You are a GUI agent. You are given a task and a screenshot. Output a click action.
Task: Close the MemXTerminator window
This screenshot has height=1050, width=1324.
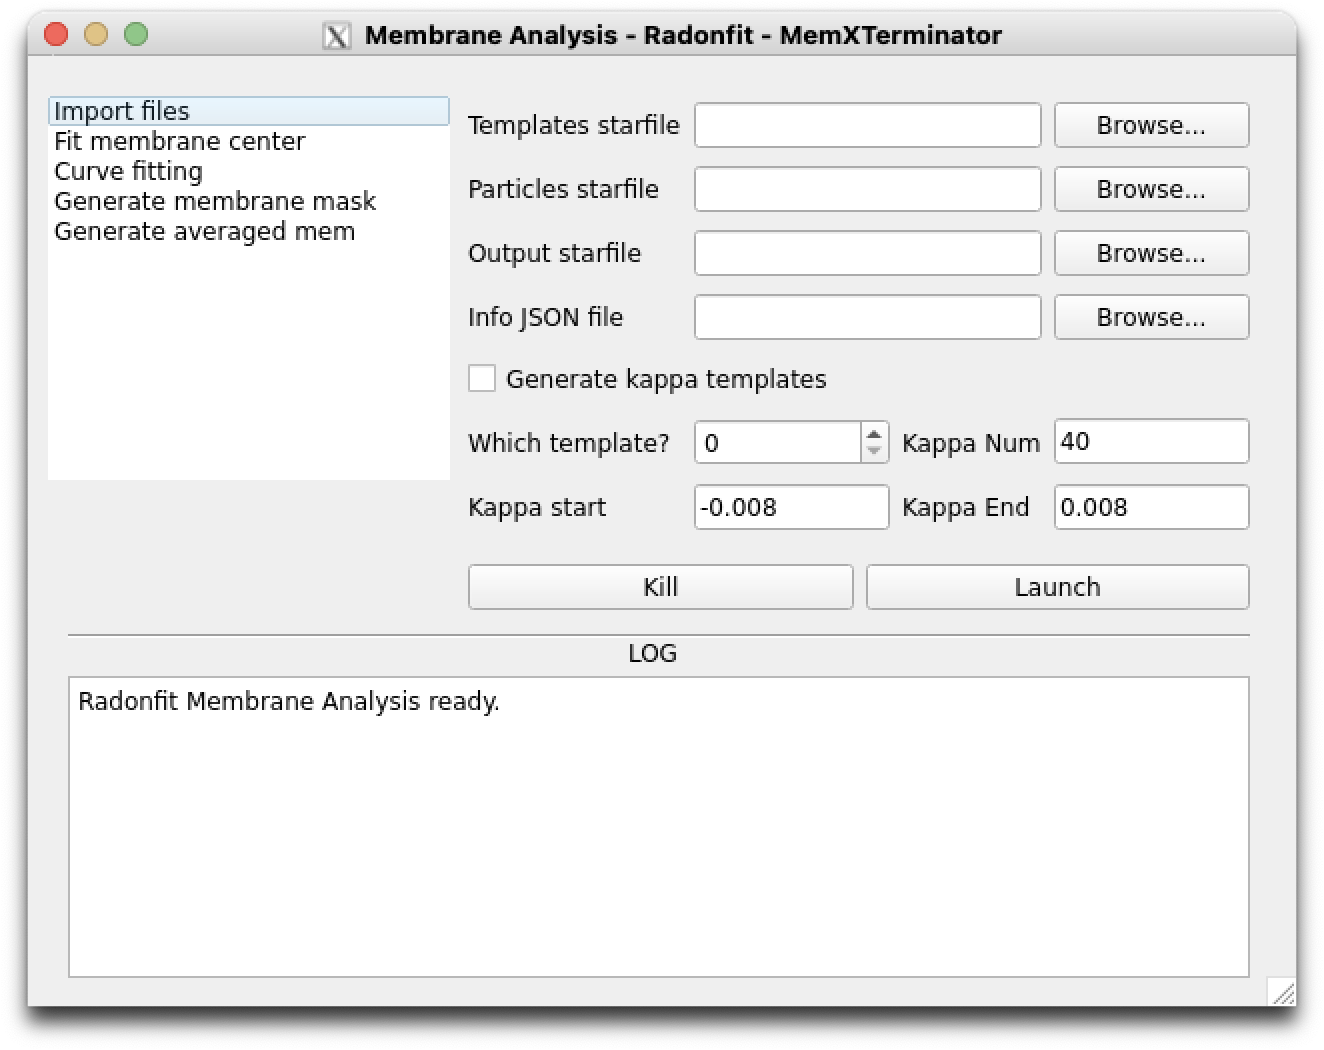[x=57, y=35]
